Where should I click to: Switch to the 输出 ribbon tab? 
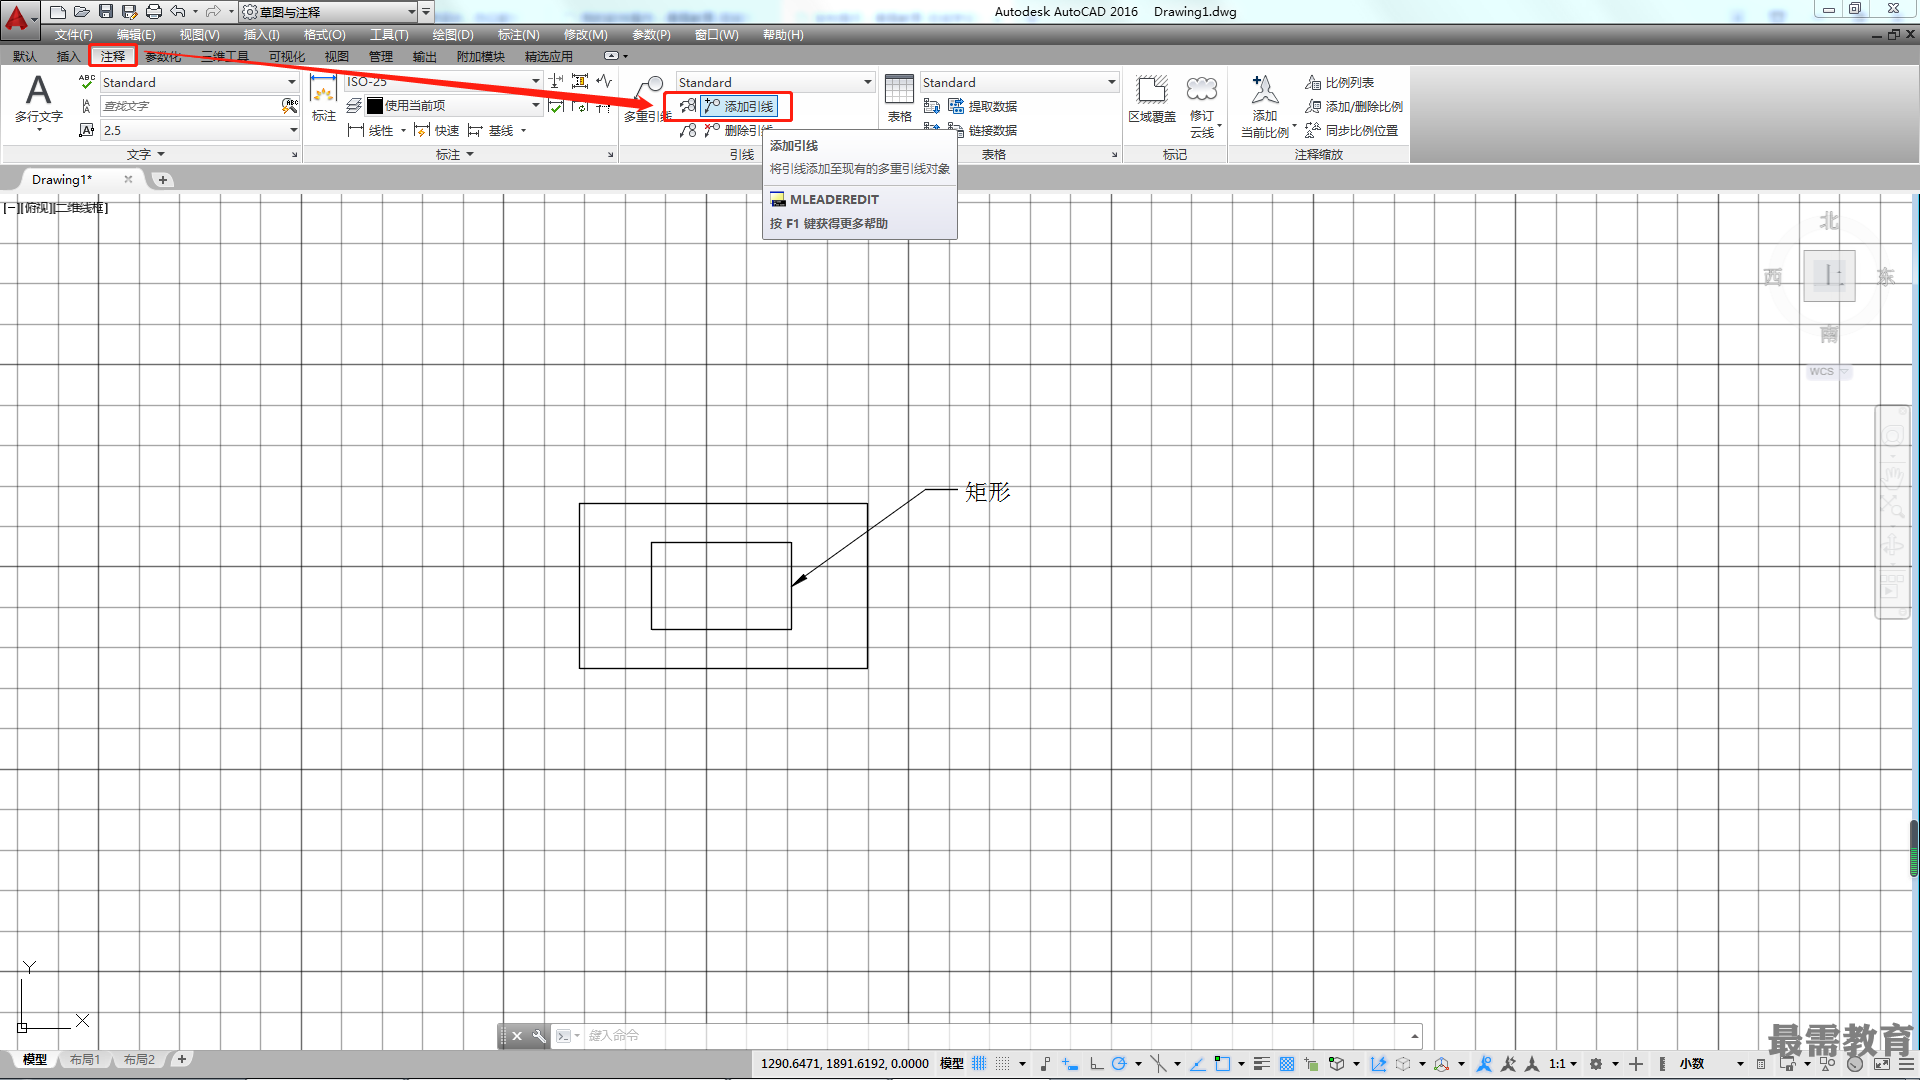(425, 57)
